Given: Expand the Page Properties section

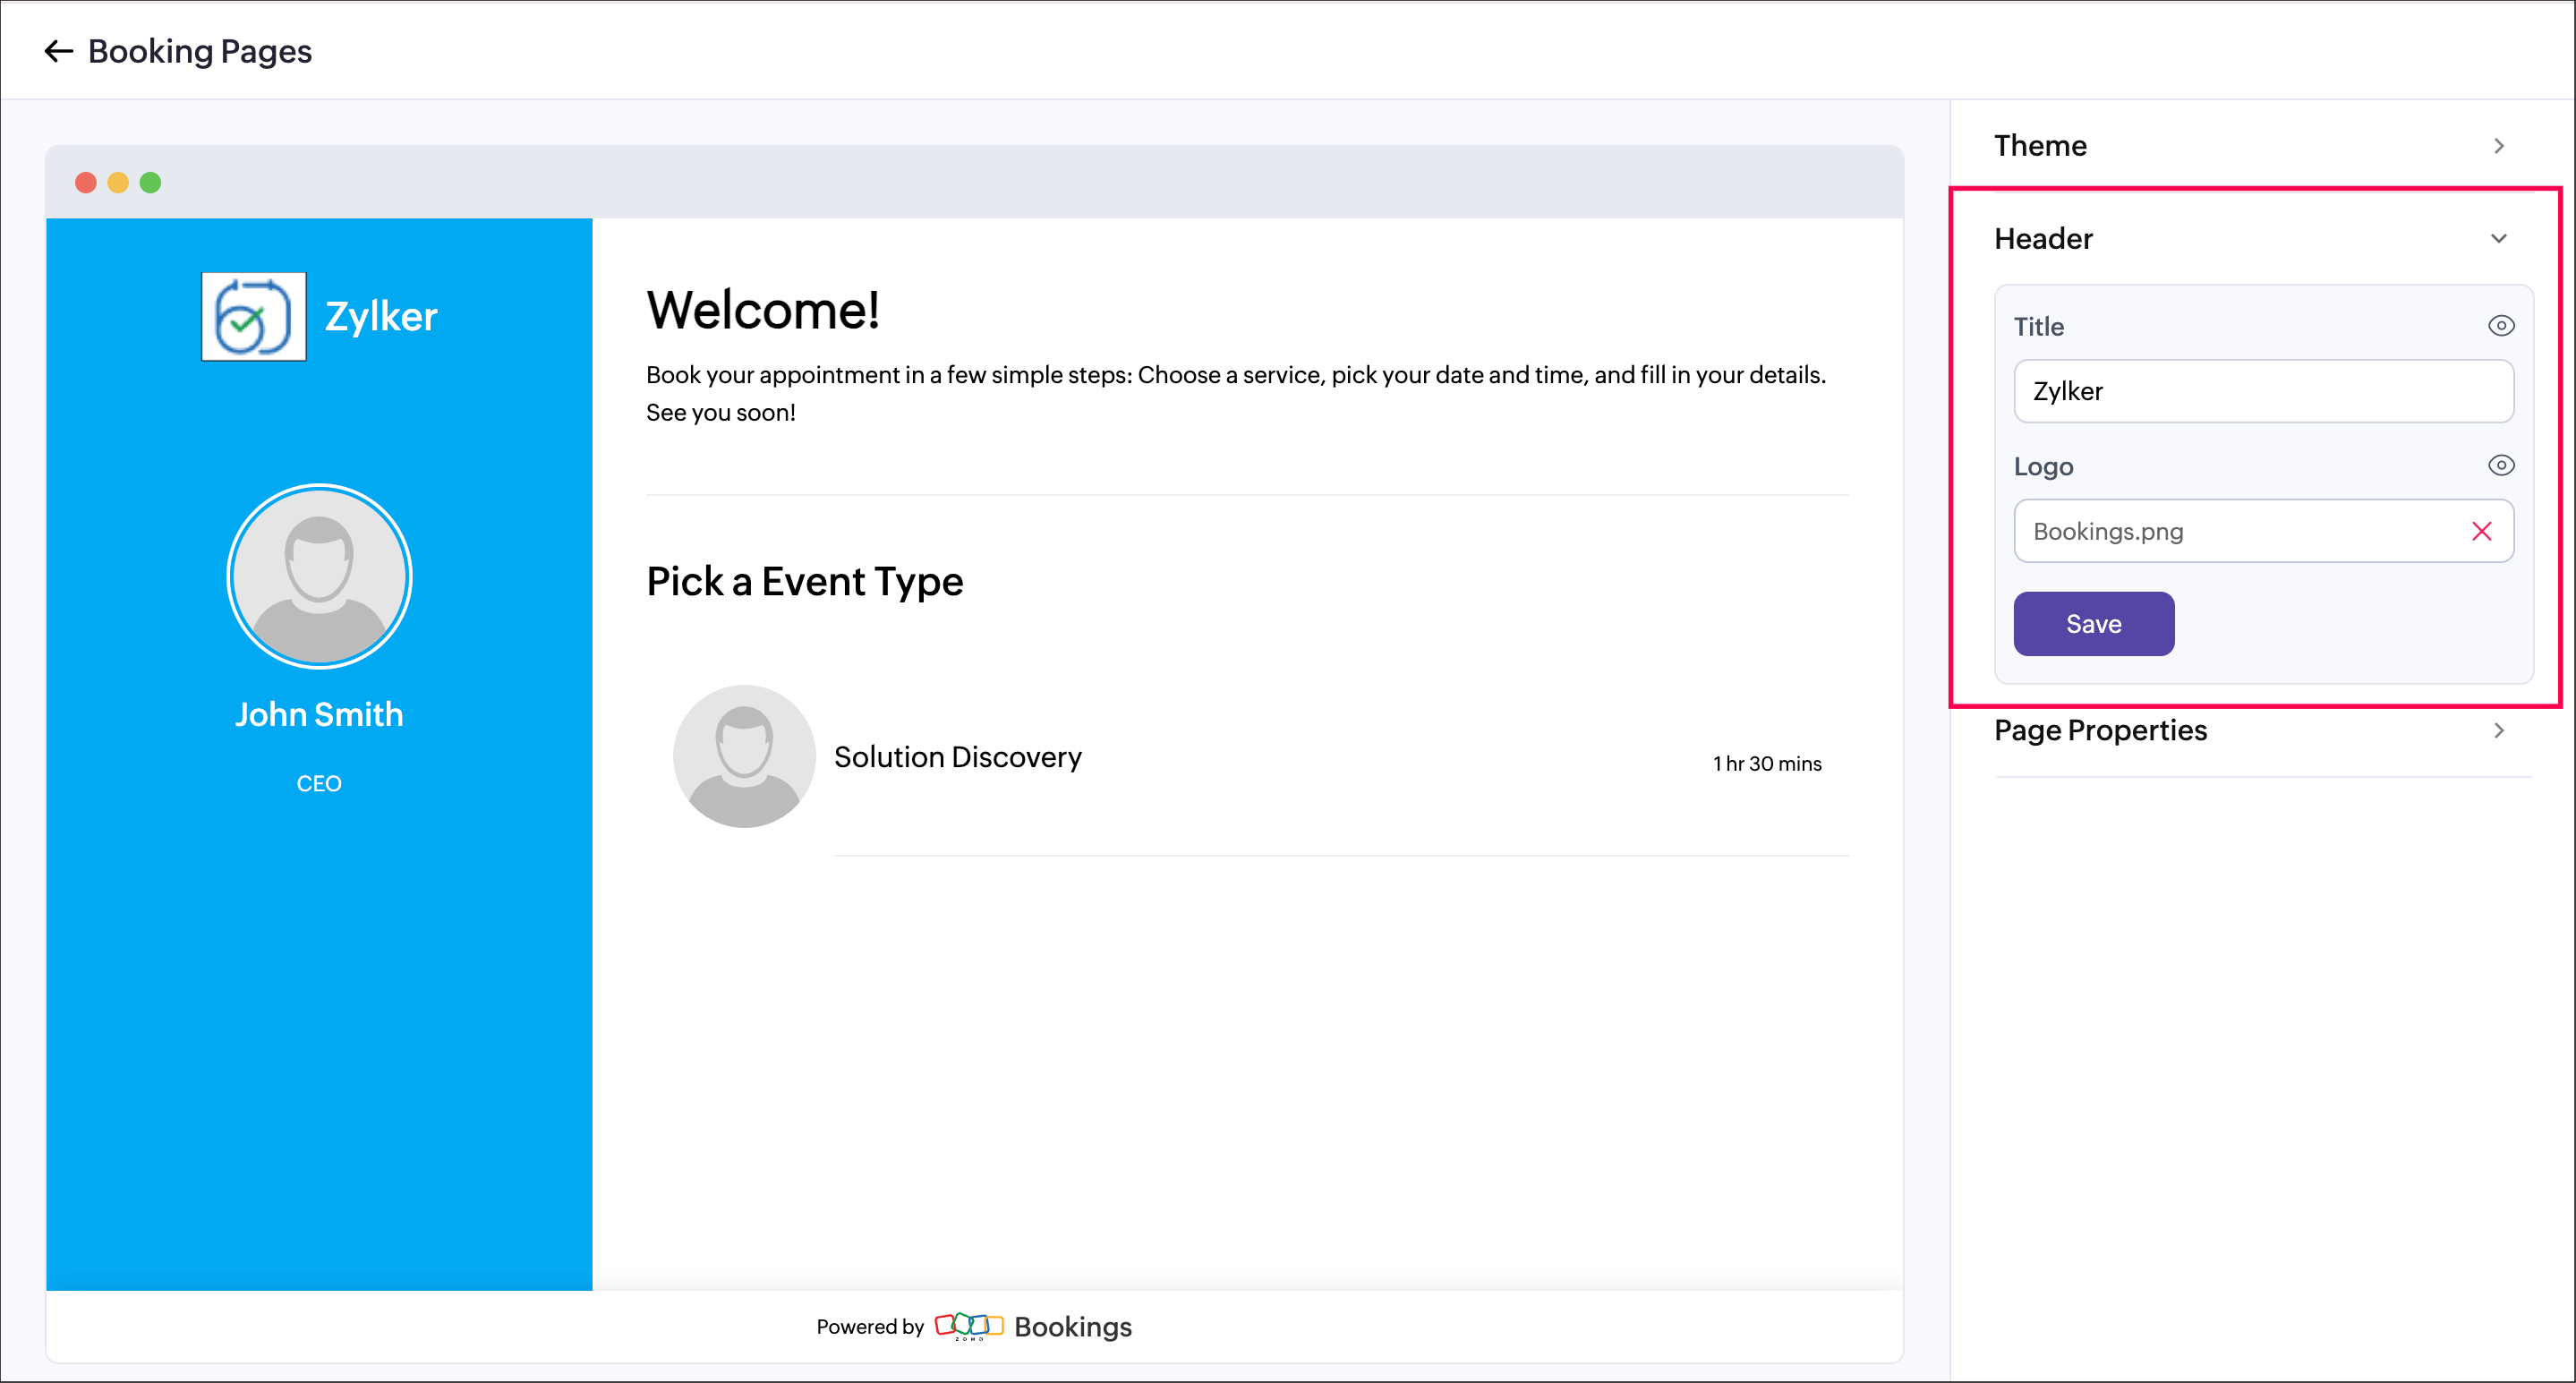Looking at the screenshot, I should [x=2498, y=731].
